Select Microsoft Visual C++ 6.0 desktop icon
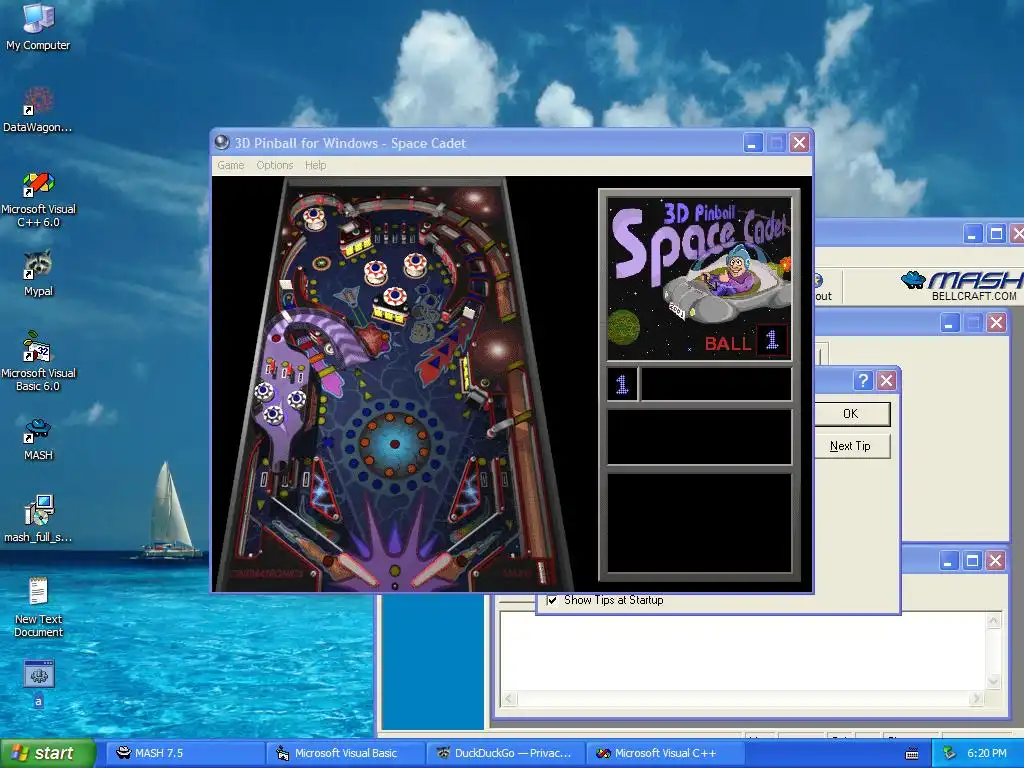This screenshot has height=768, width=1024. (38, 199)
